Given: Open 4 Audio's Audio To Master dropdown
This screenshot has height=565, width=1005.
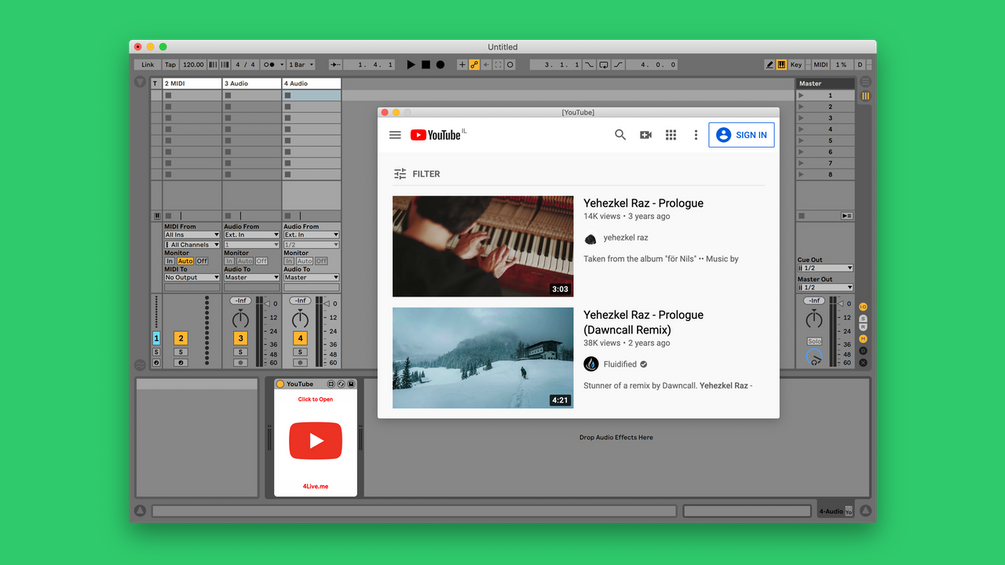Looking at the screenshot, I should [311, 277].
